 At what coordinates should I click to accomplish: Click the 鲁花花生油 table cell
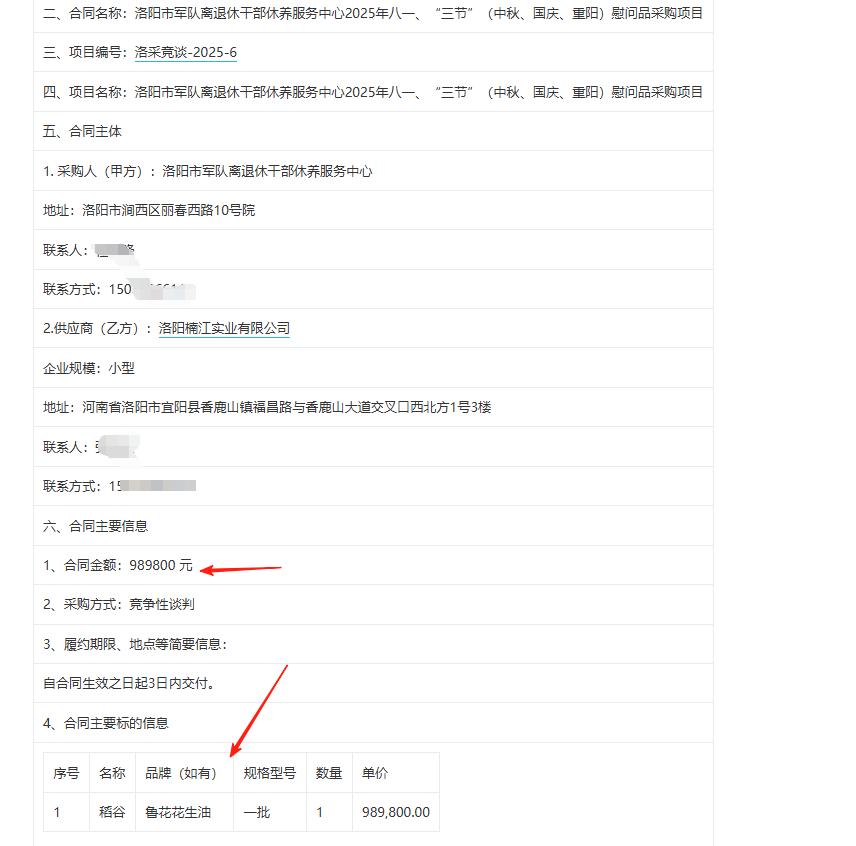pos(184,812)
